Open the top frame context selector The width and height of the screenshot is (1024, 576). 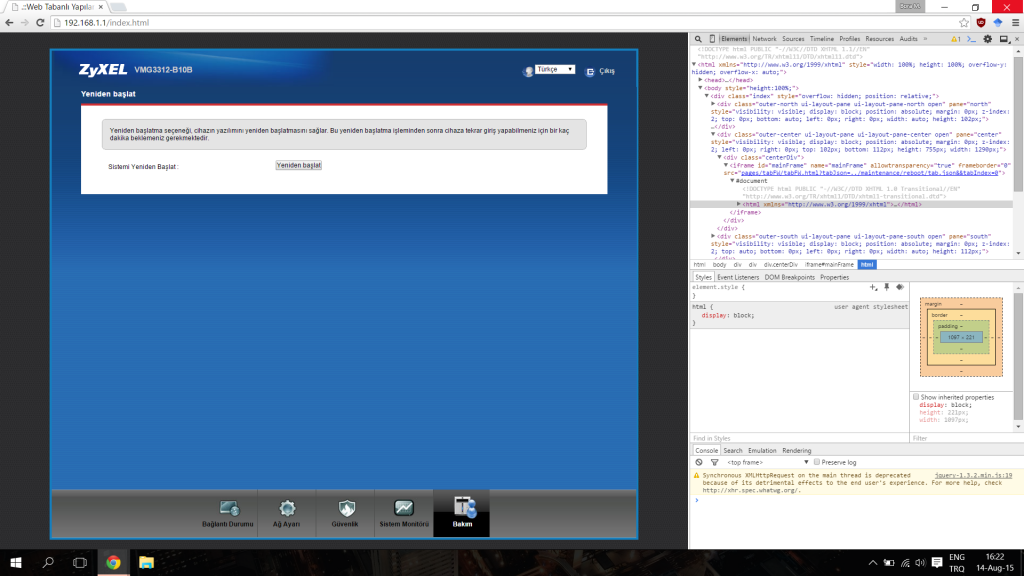point(765,462)
